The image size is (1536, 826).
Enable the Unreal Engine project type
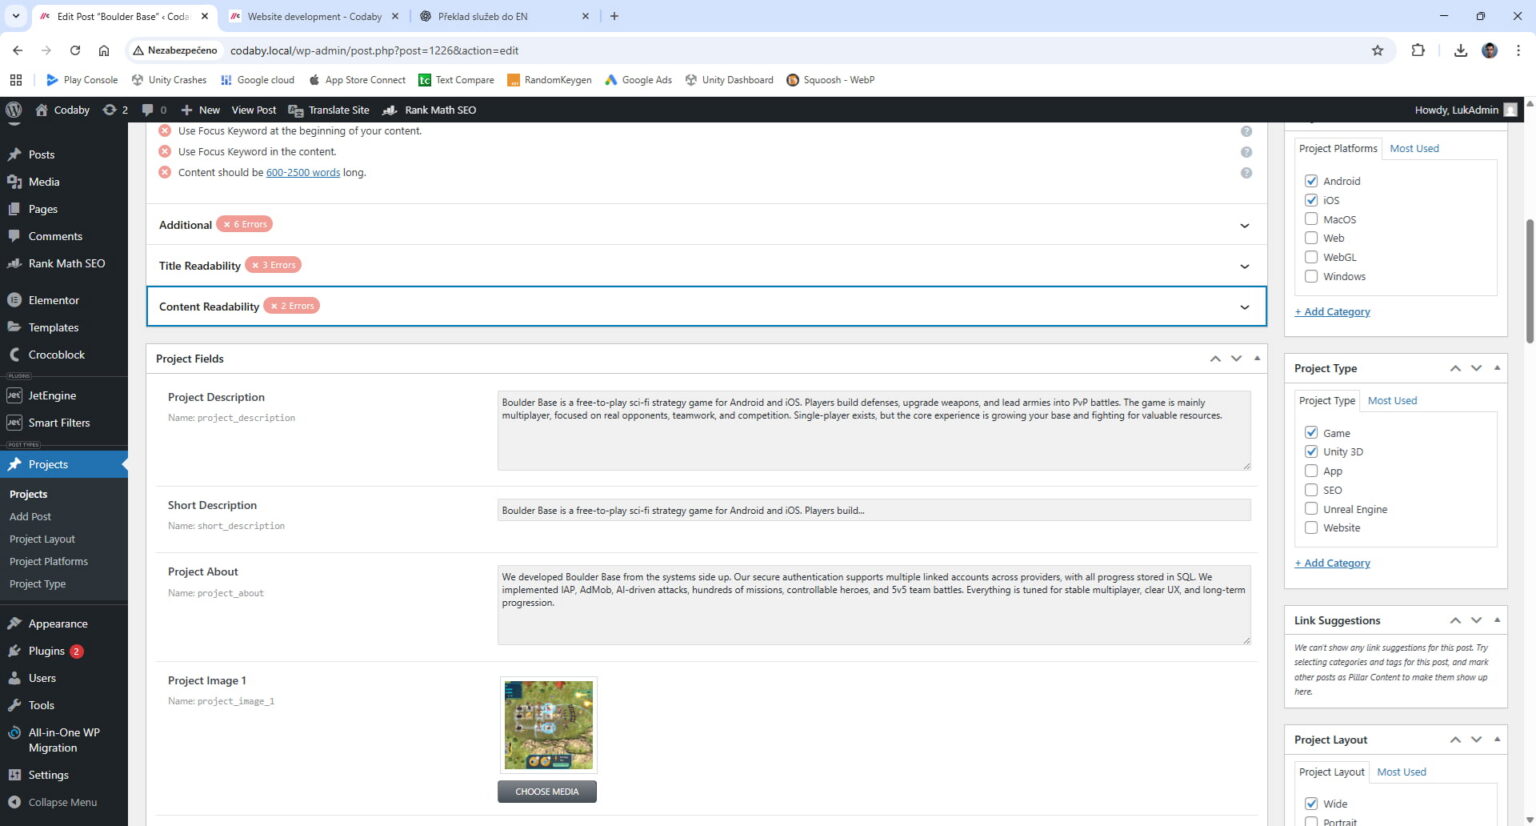pyautogui.click(x=1311, y=508)
